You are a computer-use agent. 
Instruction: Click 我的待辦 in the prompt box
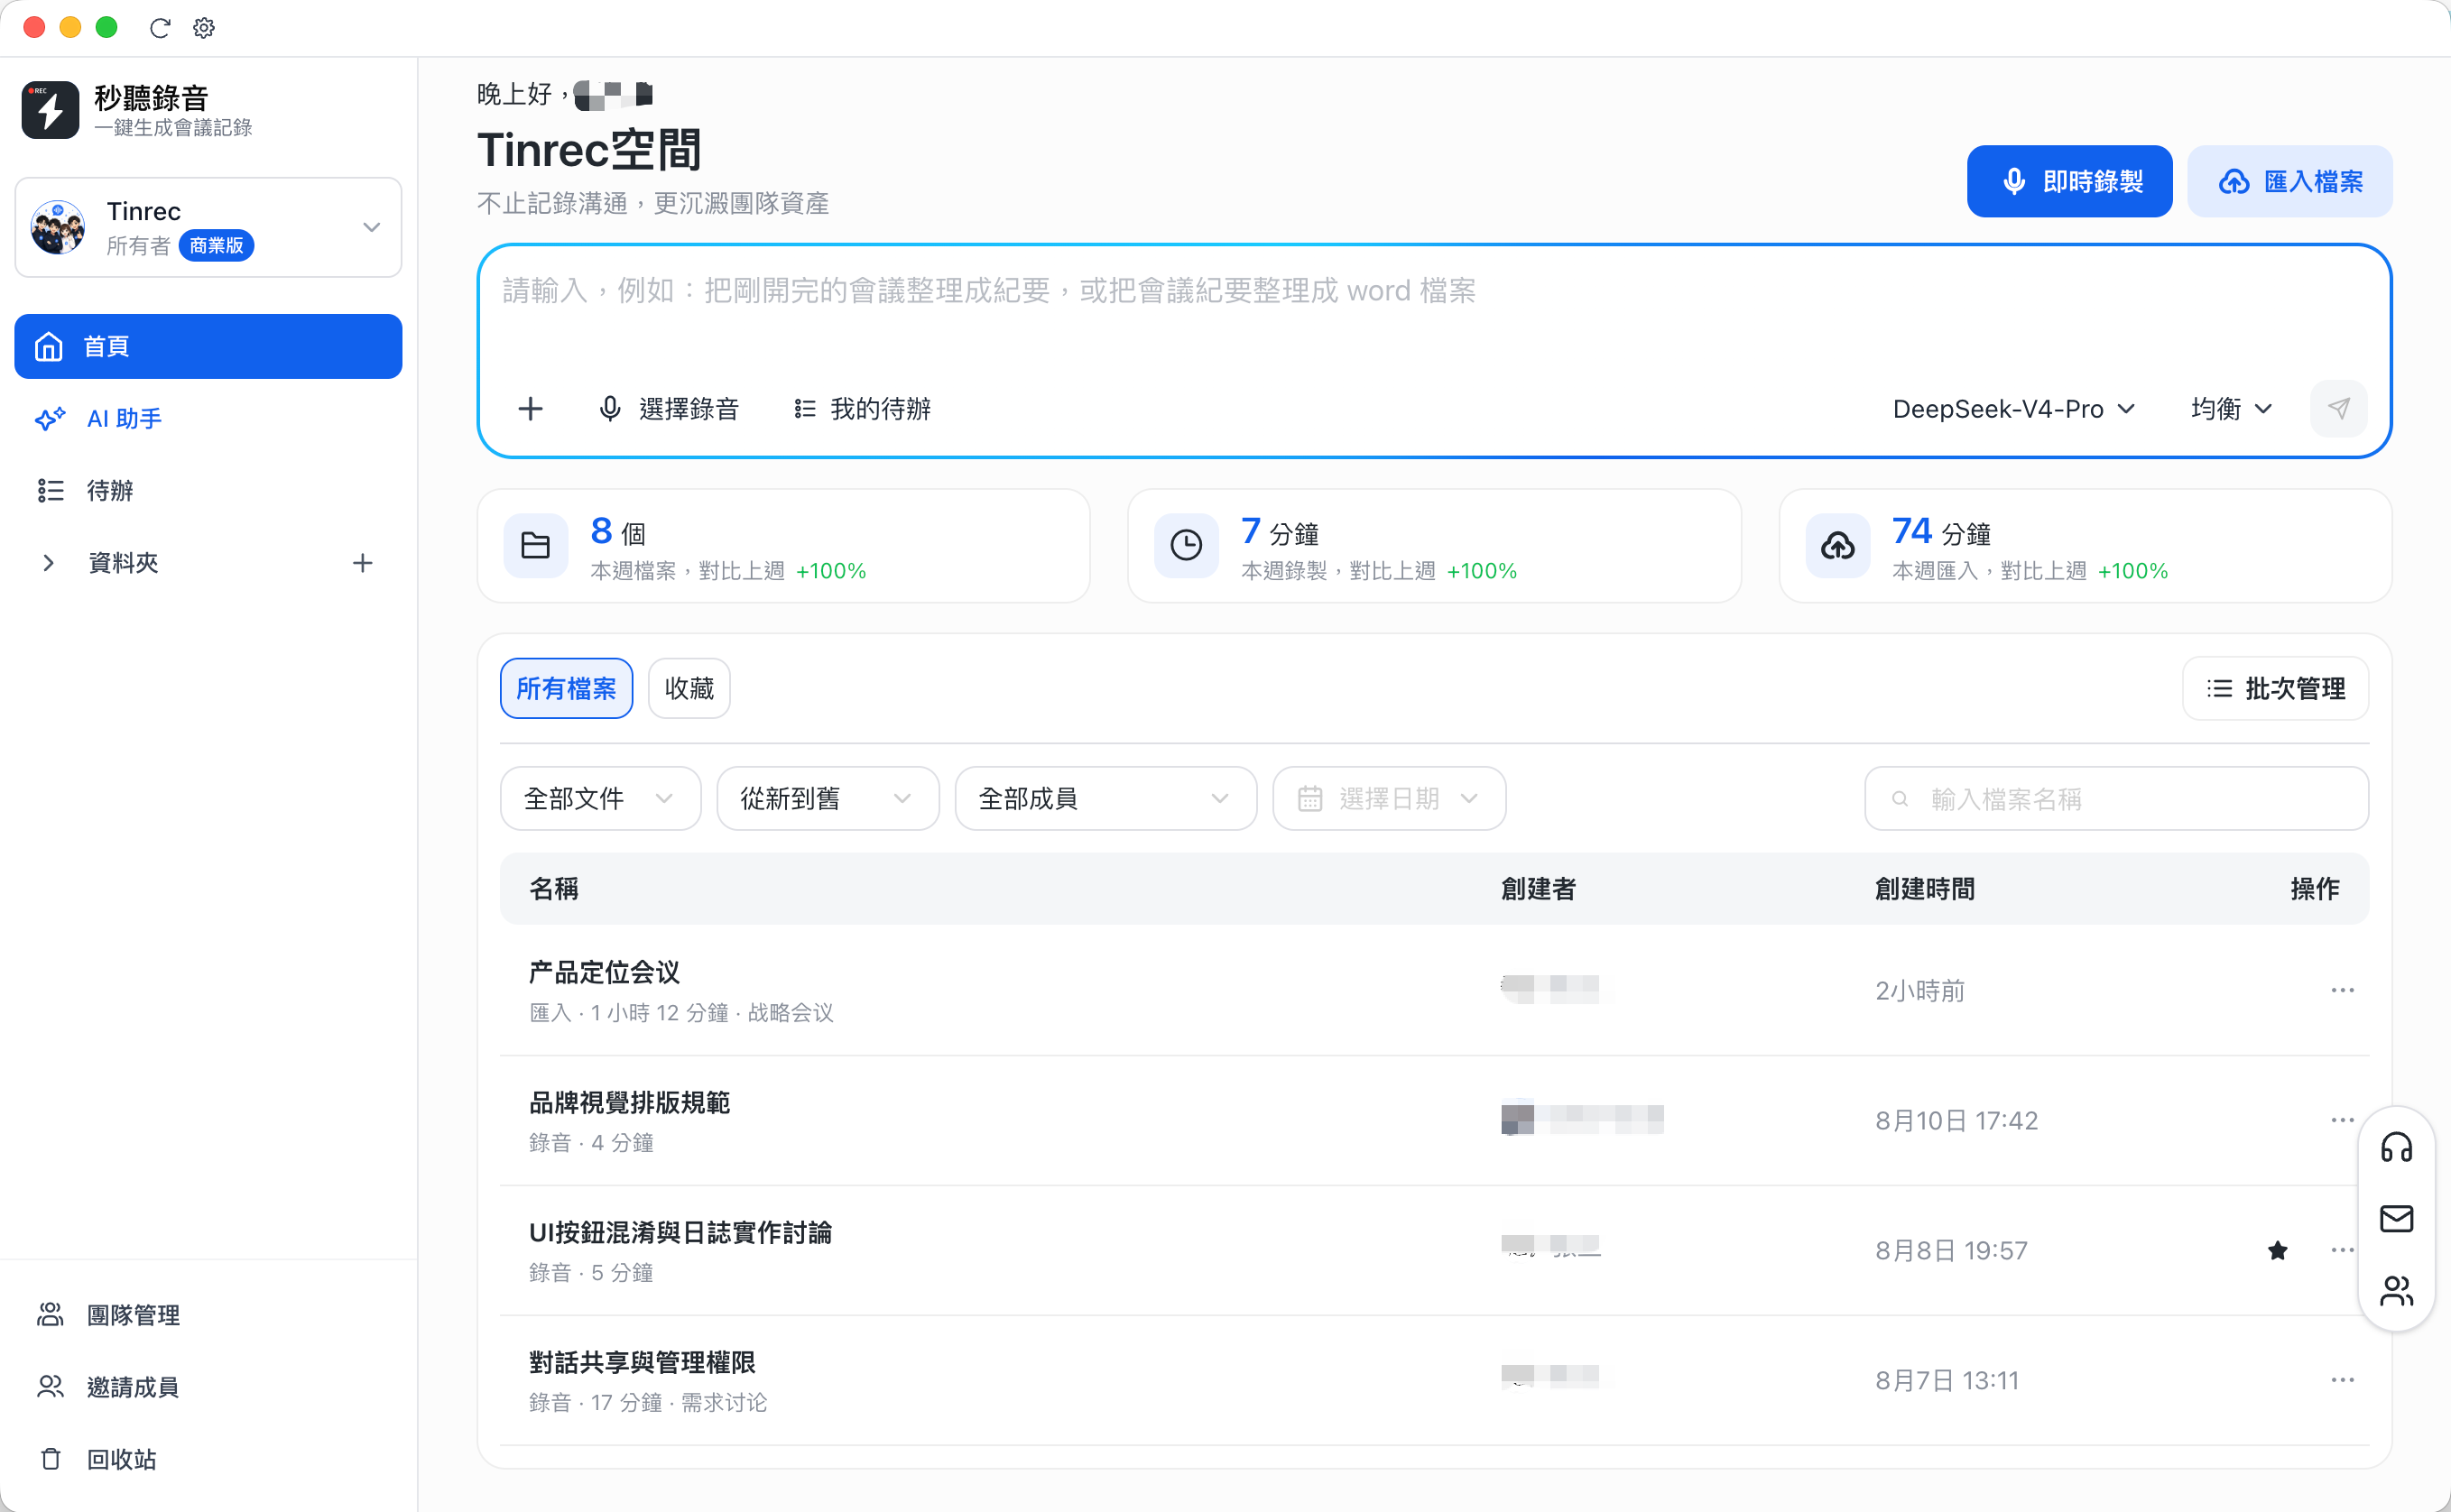[862, 408]
